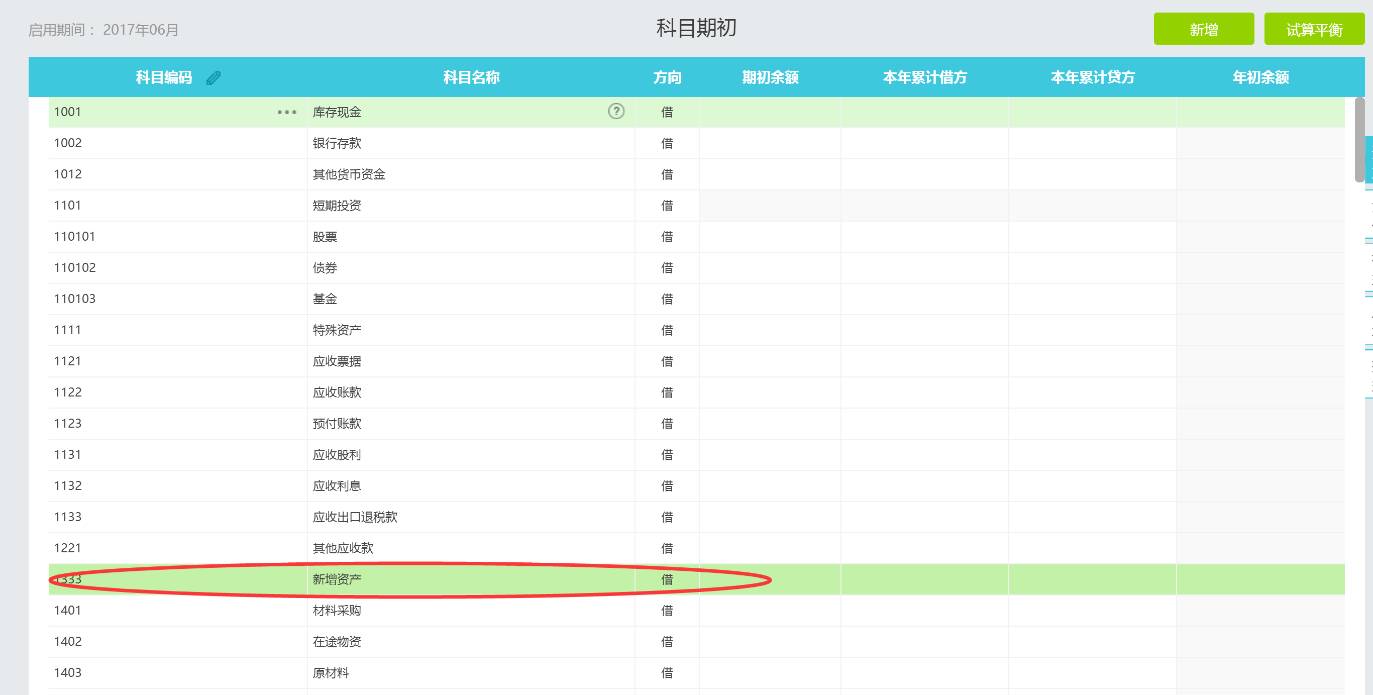This screenshot has height=695, width=1373.
Task: Click the 年初余额 column header
Action: pos(1260,77)
